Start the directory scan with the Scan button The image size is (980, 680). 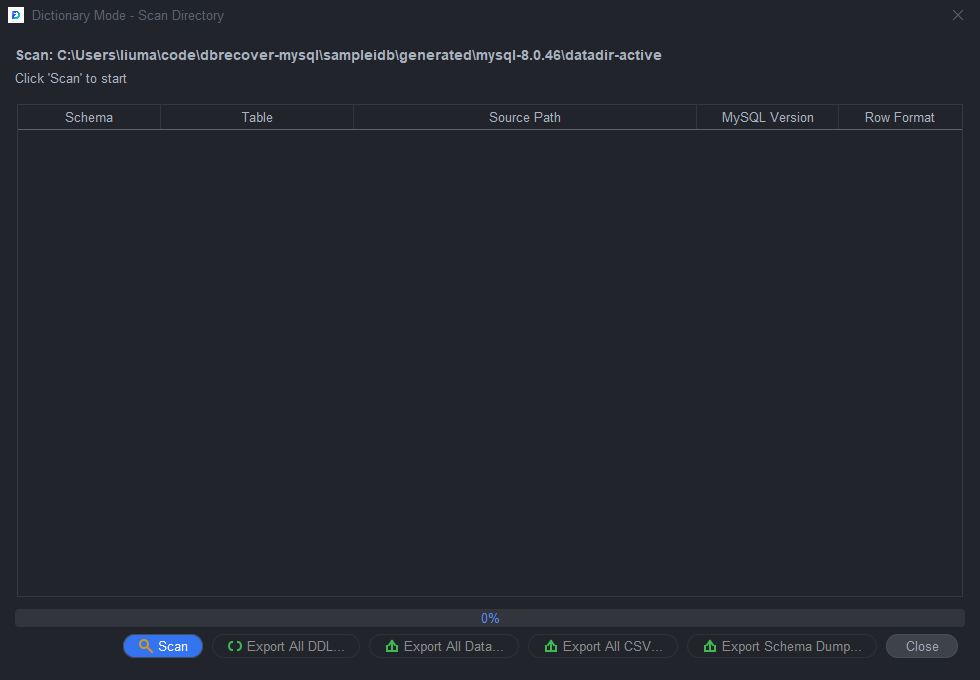coord(163,646)
